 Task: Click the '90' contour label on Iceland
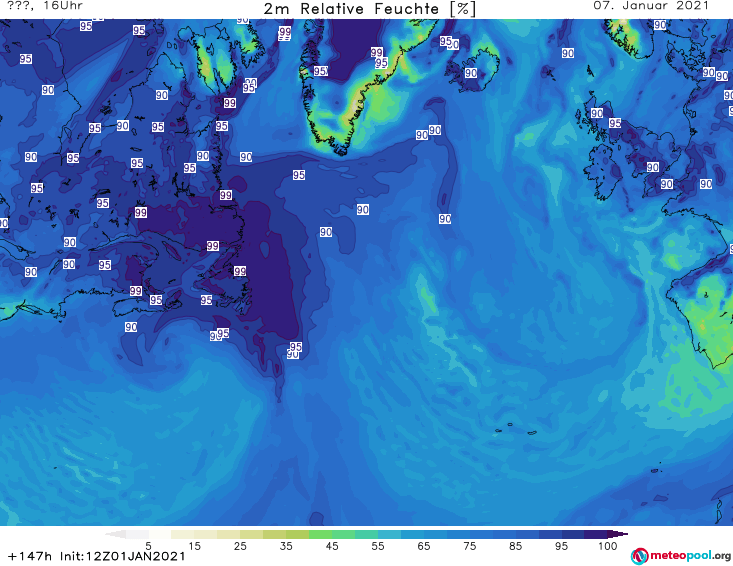click(x=471, y=73)
